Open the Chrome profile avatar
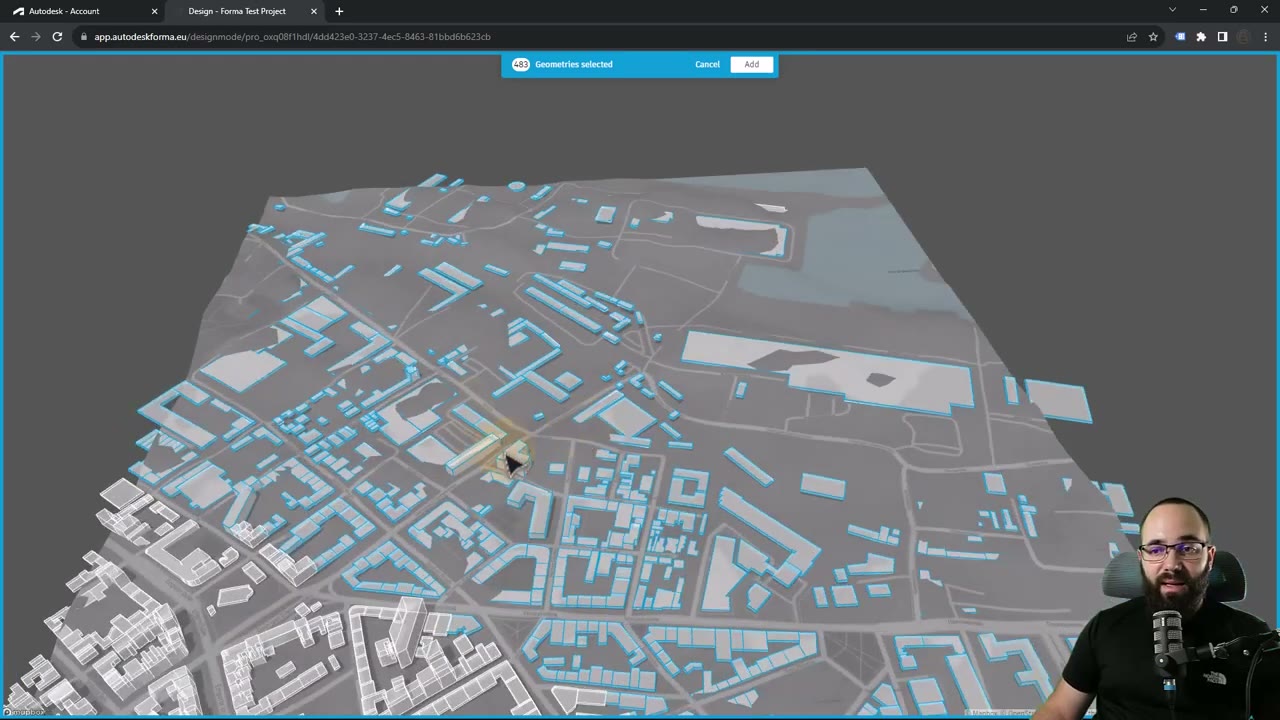Image resolution: width=1280 pixels, height=720 pixels. coord(1244,37)
